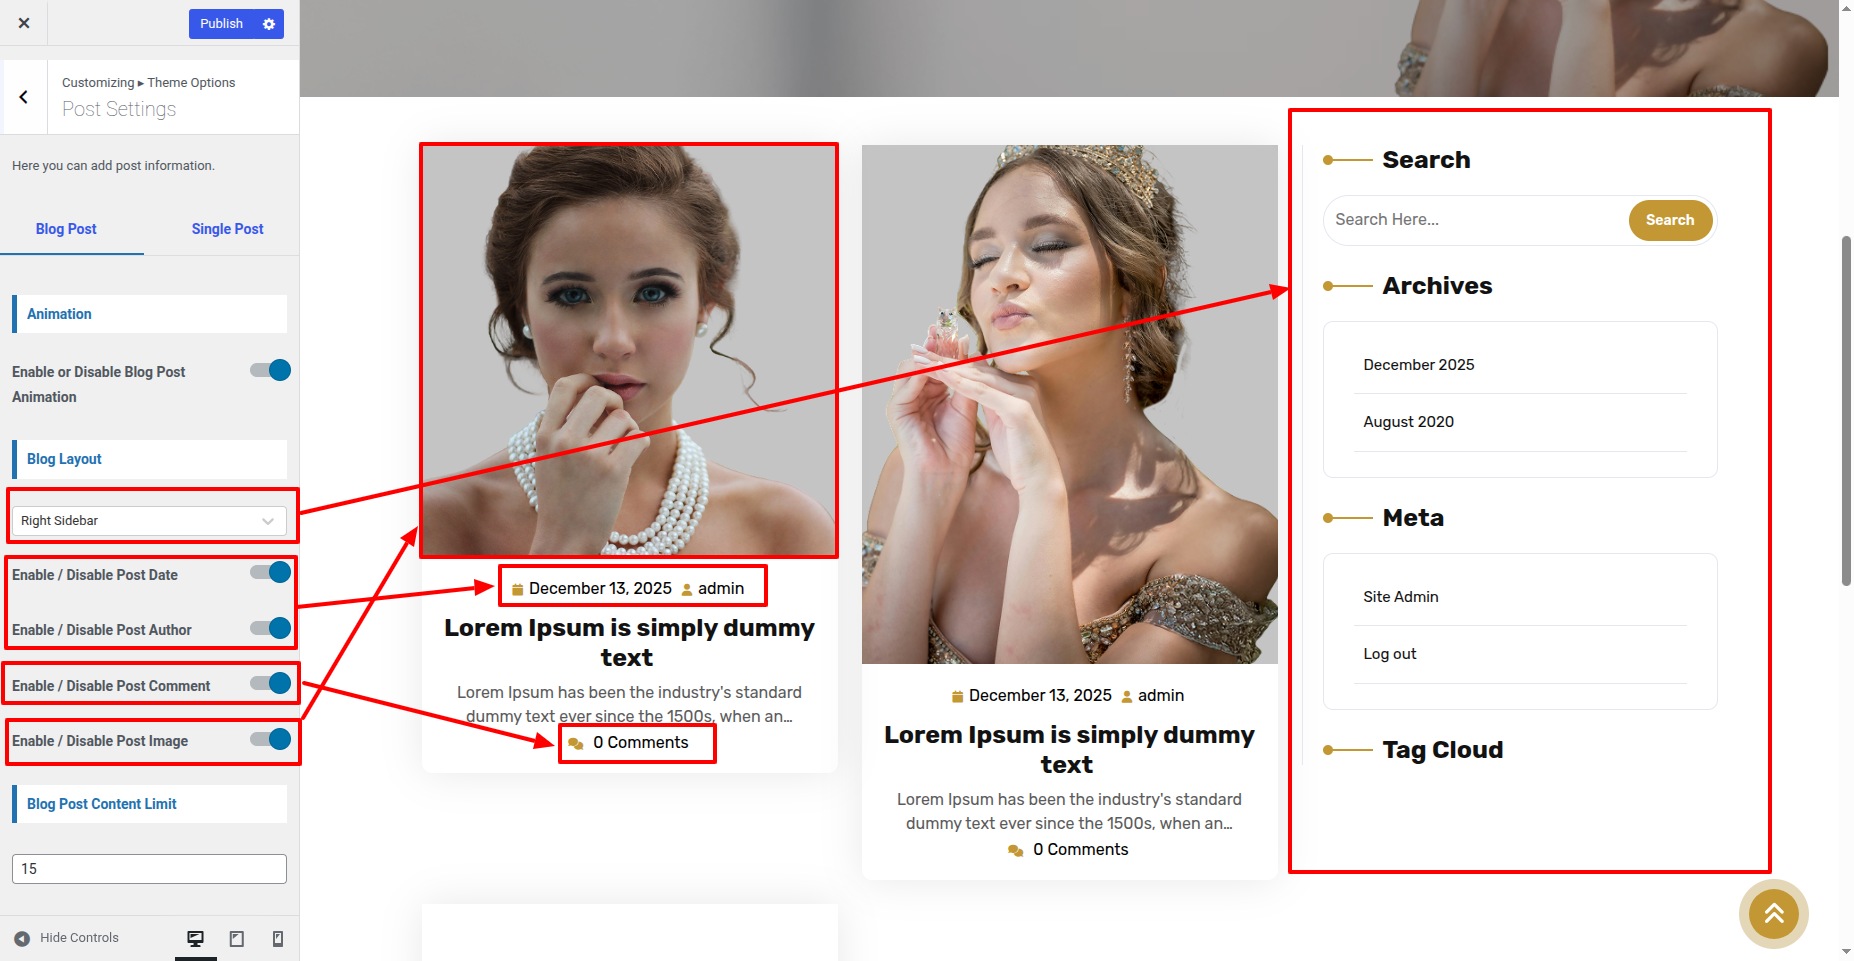Switch to mobile preview device icon
The image size is (1854, 961).
(278, 938)
